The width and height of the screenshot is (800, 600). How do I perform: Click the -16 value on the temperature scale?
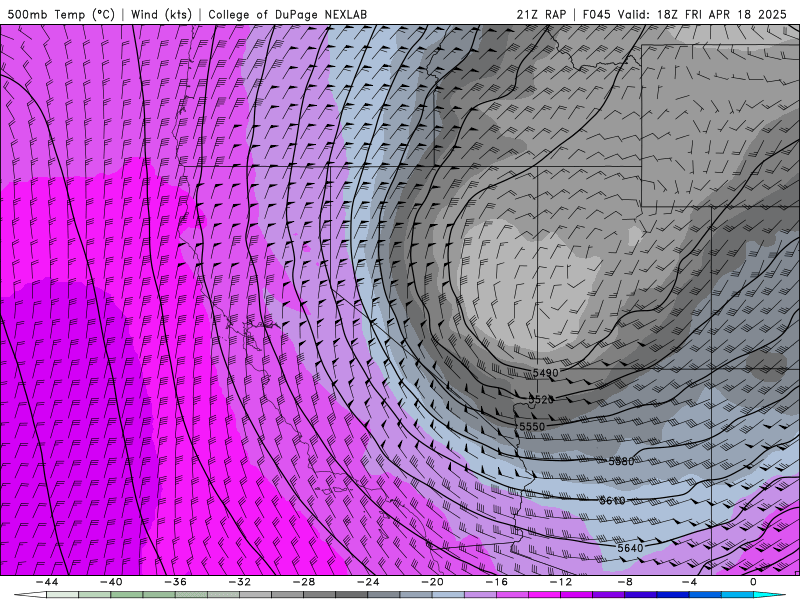497,582
